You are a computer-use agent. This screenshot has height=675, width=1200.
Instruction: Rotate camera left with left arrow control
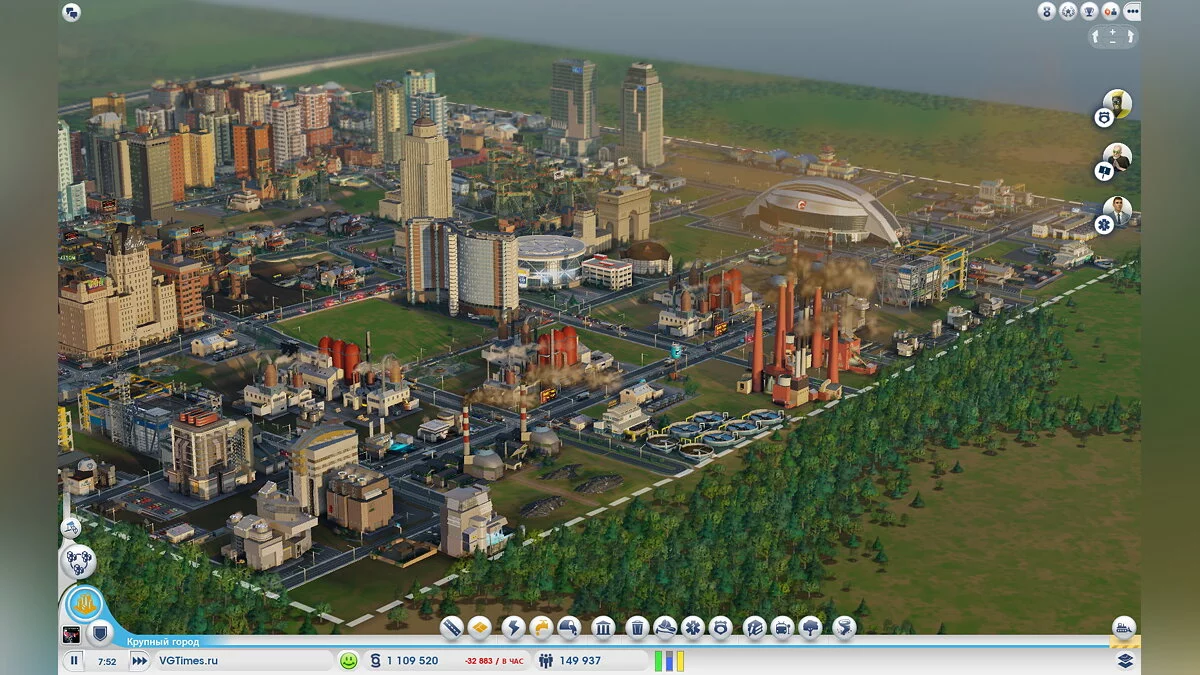[1095, 36]
